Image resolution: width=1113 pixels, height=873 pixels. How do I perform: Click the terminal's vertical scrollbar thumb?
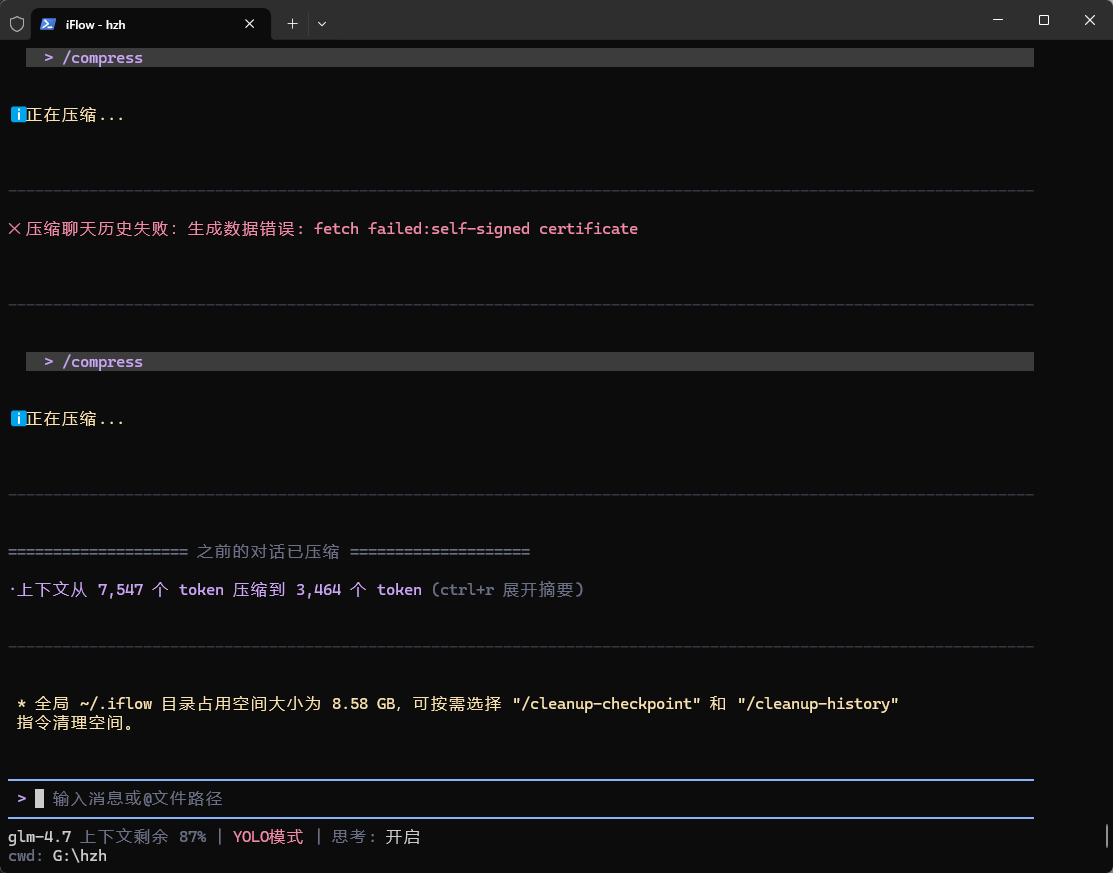click(1106, 835)
